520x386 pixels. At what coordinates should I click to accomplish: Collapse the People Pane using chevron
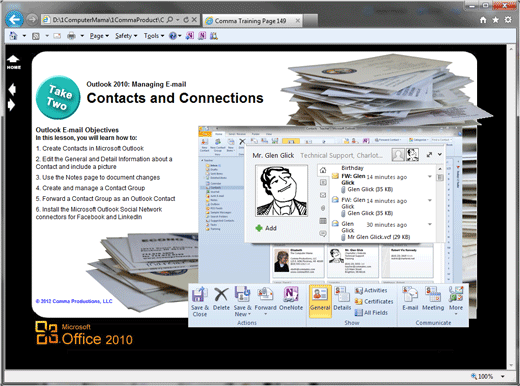click(440, 155)
